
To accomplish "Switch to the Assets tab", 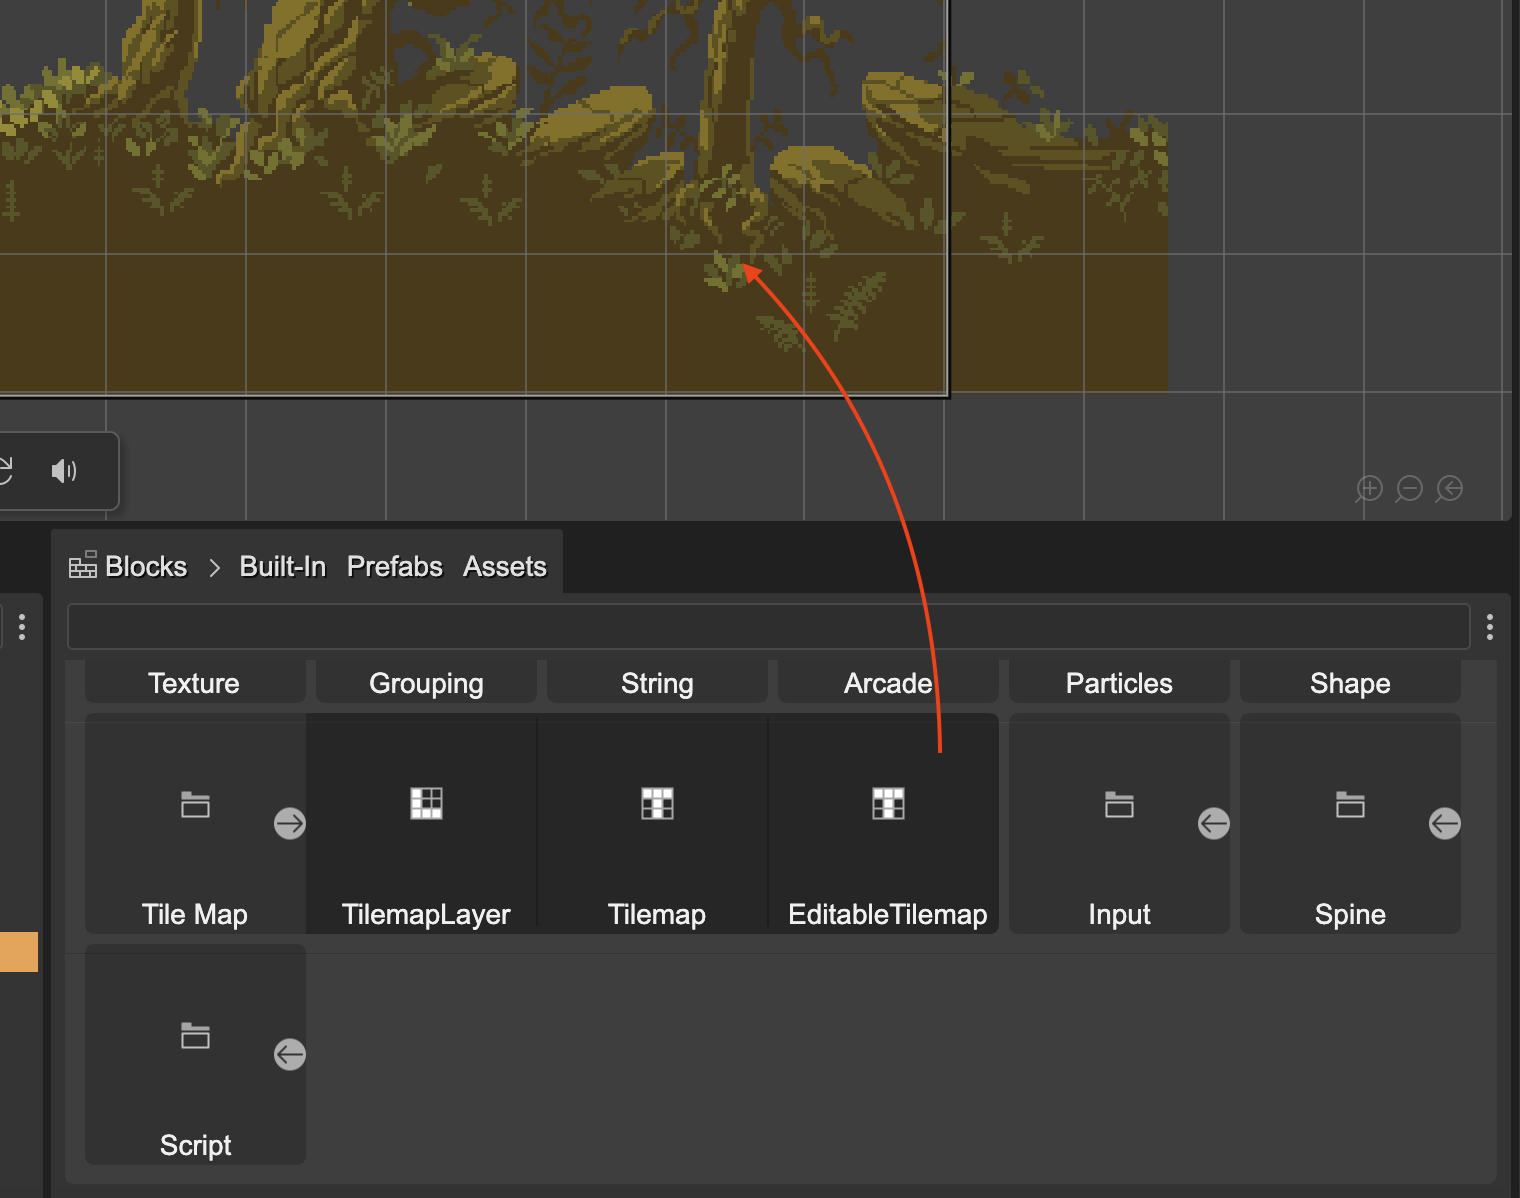I will point(504,566).
